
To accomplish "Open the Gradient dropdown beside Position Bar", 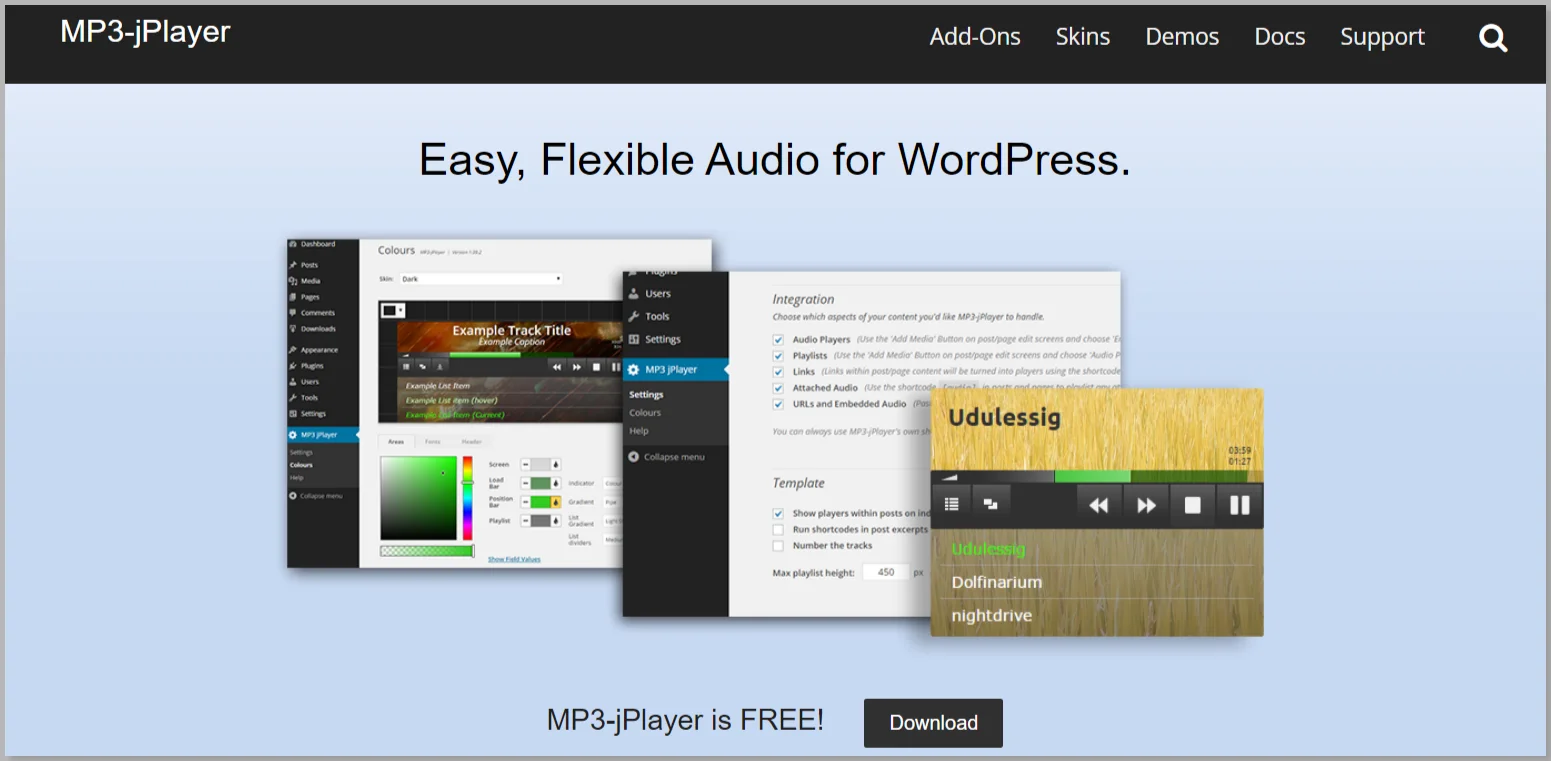I will tap(612, 502).
